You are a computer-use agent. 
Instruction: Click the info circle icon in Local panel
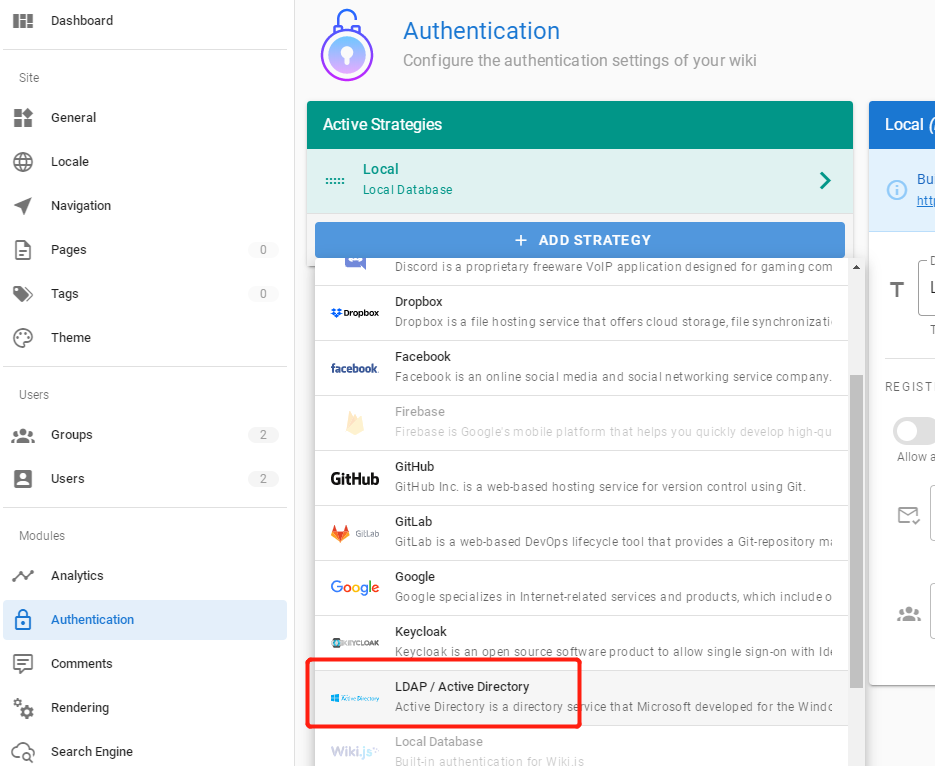(x=897, y=190)
